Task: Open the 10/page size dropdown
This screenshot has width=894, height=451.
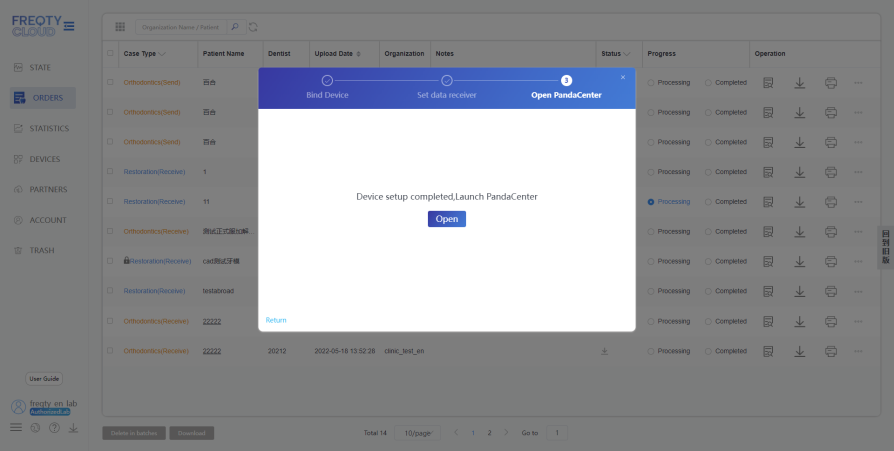Action: [417, 433]
